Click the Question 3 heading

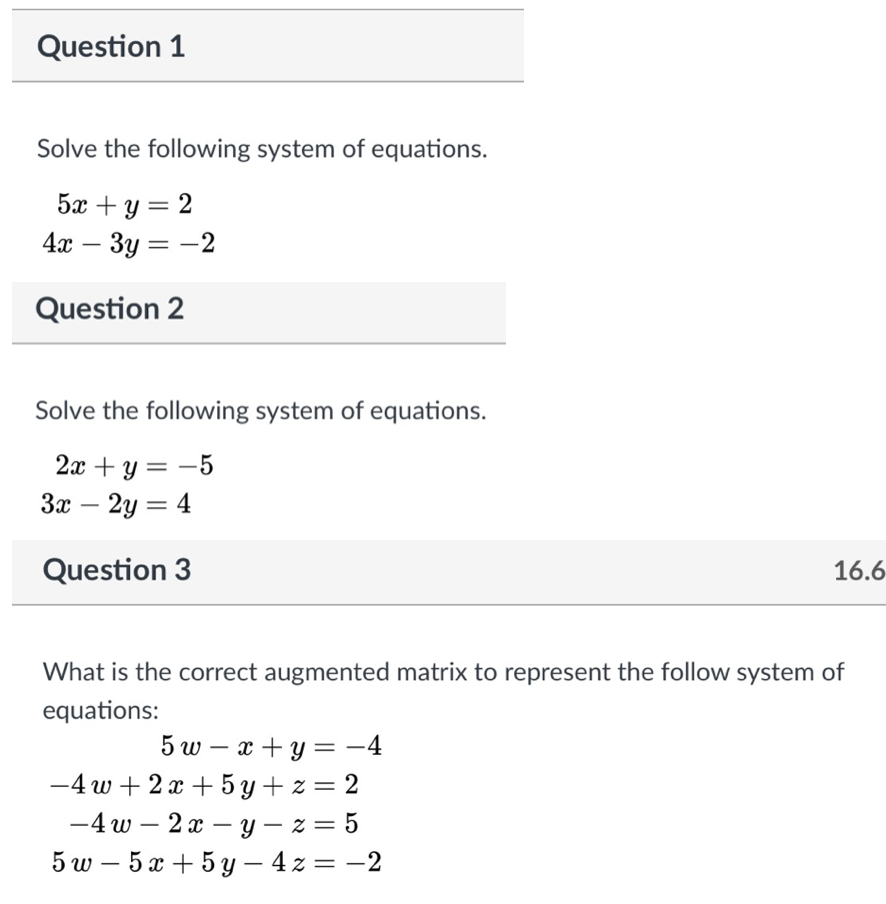117,571
